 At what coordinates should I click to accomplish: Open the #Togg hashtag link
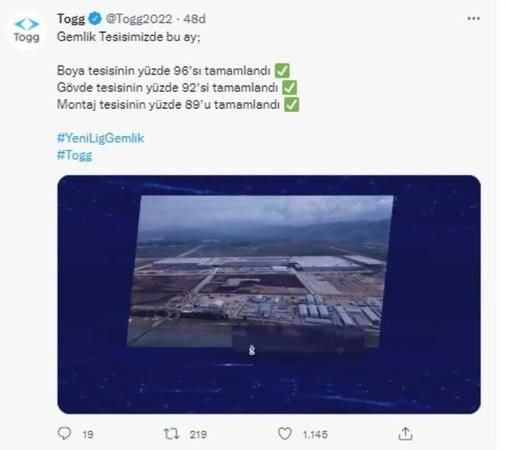74,155
